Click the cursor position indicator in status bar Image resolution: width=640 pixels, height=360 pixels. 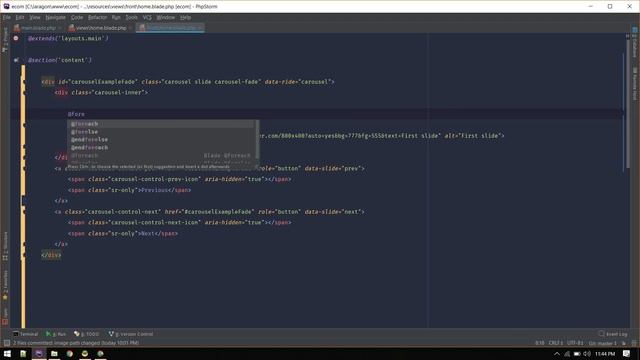540,343
